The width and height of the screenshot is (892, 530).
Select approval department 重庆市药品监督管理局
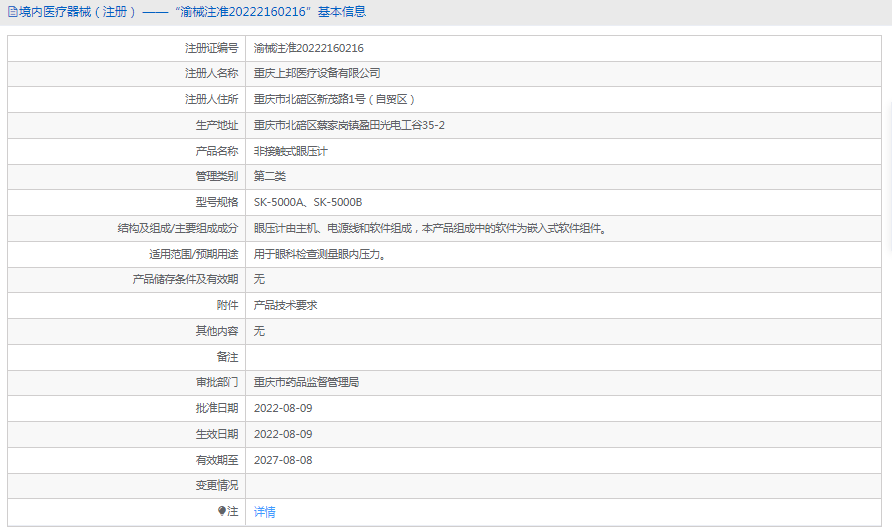(307, 382)
